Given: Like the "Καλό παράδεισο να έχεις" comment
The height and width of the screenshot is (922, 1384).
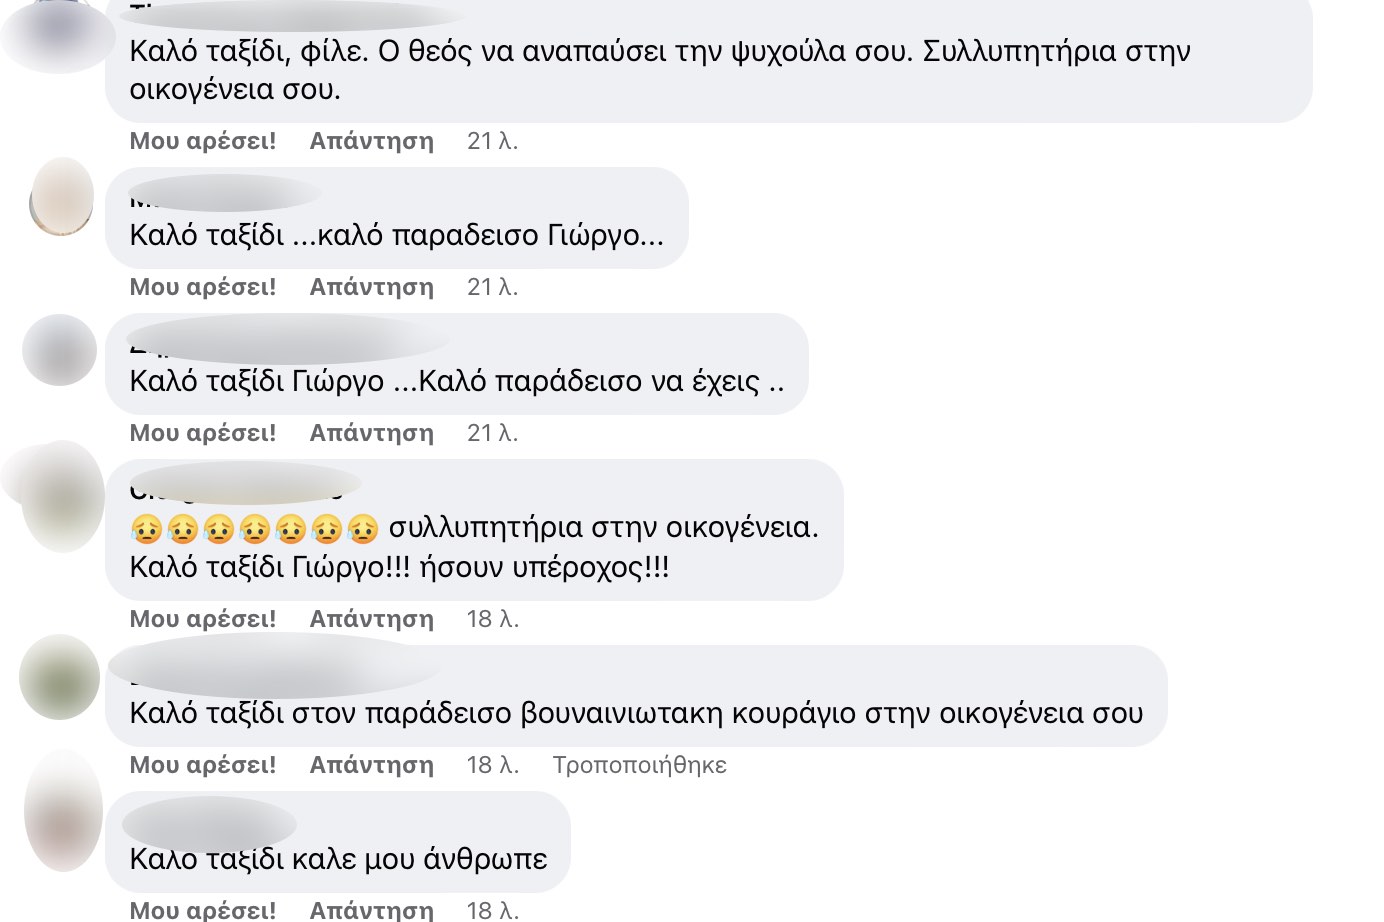Looking at the screenshot, I should tap(202, 433).
